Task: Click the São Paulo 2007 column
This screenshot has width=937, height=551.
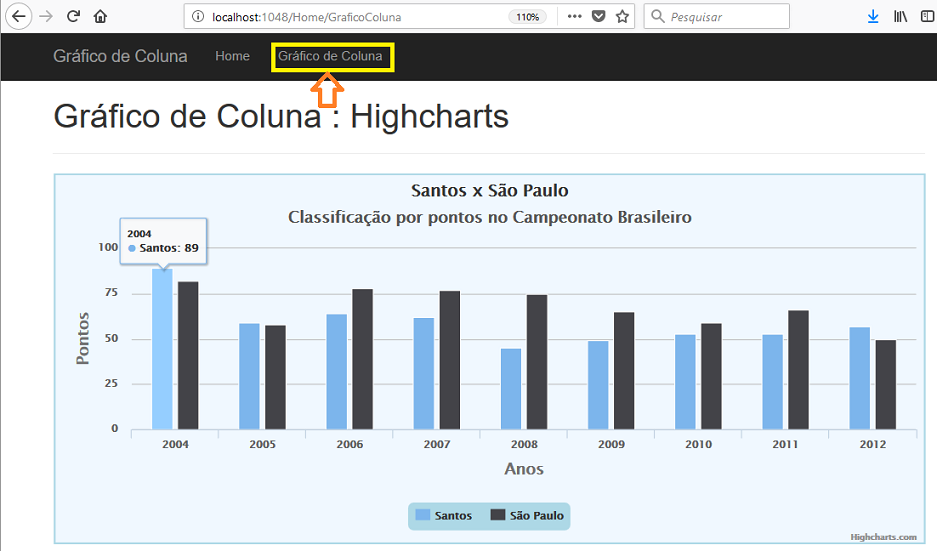Action: (450, 360)
